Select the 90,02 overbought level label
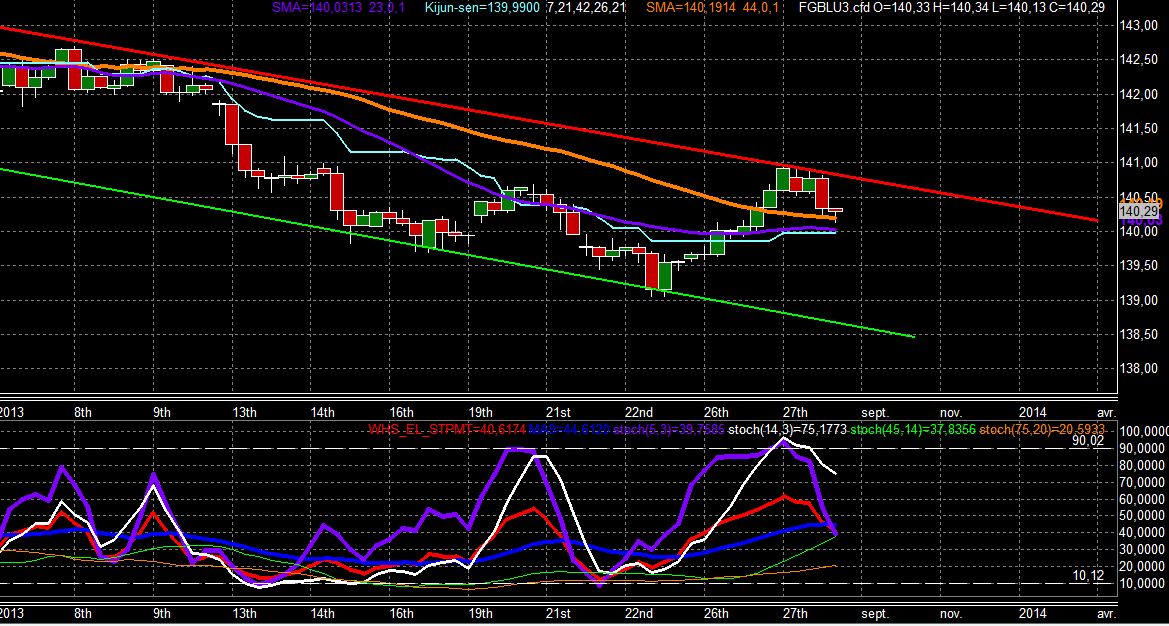This screenshot has height=626, width=1169. coord(1088,441)
